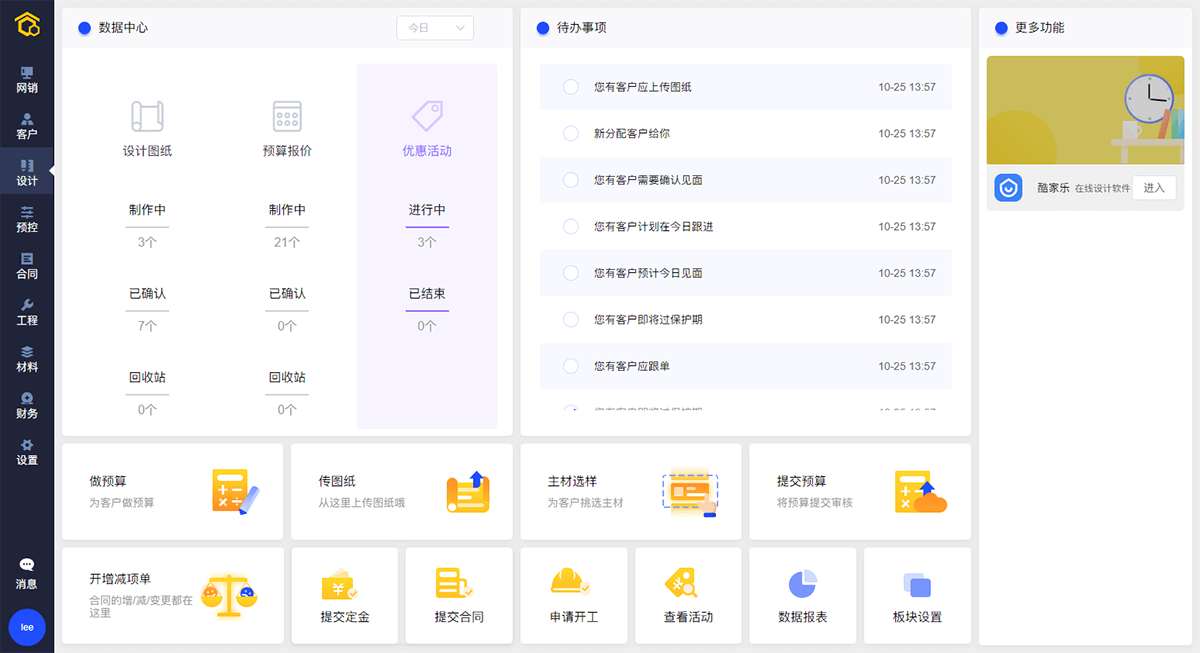This screenshot has width=1200, height=653.
Task: Open 板块设置 module settings icon
Action: pos(917,585)
